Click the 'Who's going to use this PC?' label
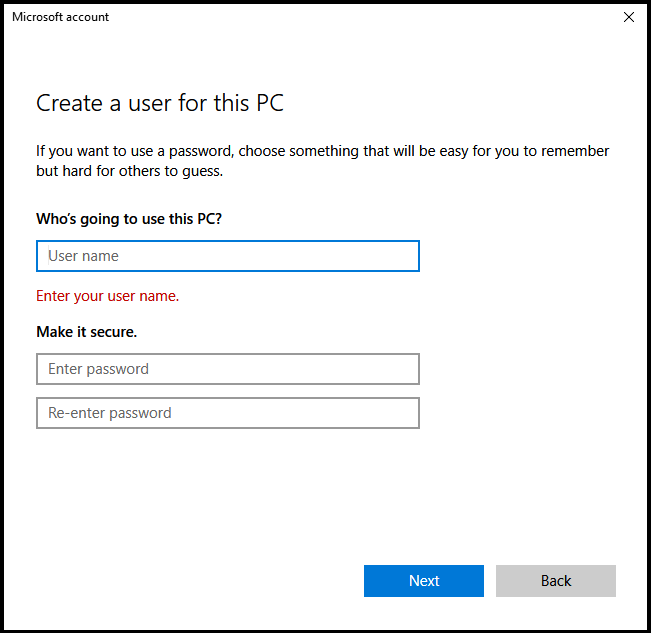 tap(129, 218)
